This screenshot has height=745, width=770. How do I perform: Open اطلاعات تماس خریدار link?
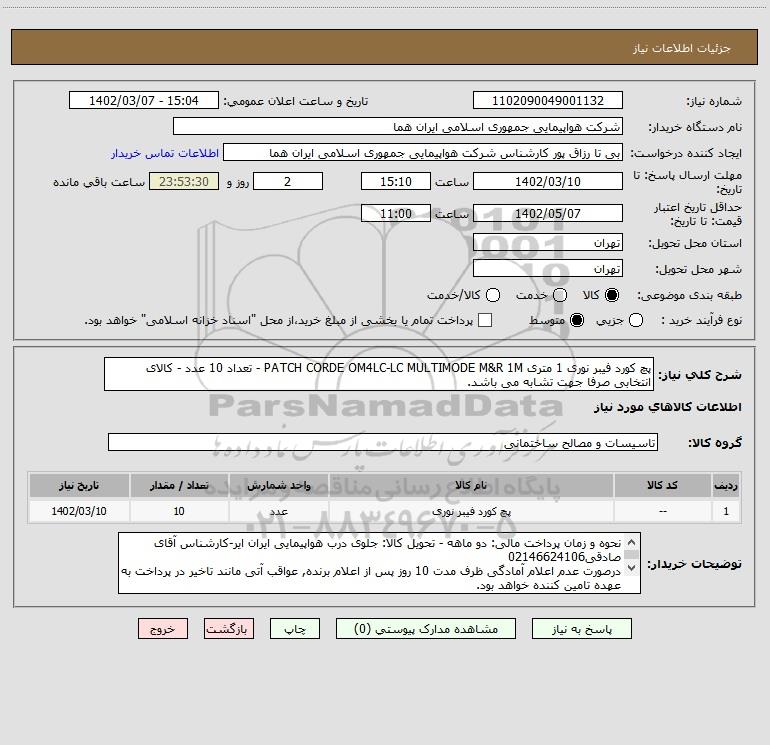tap(165, 153)
